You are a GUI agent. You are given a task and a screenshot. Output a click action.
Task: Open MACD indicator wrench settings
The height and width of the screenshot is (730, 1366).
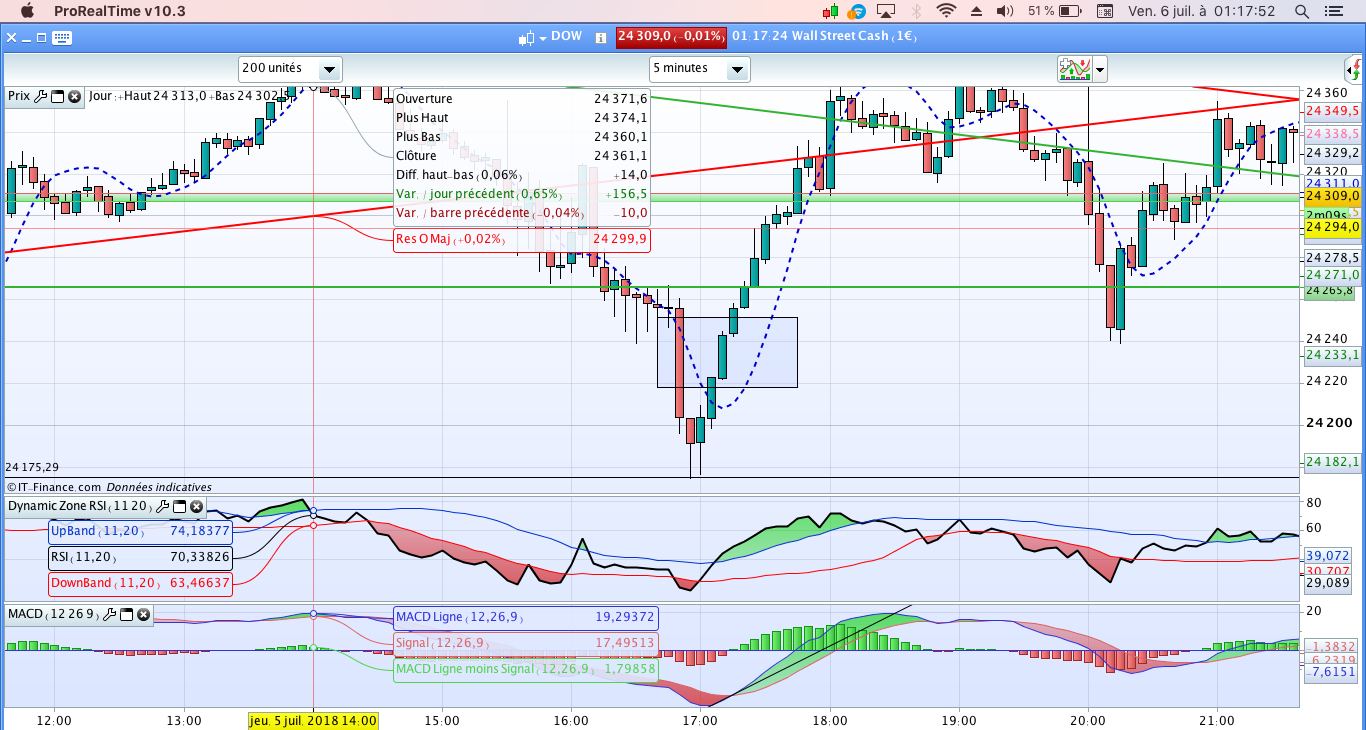110,613
